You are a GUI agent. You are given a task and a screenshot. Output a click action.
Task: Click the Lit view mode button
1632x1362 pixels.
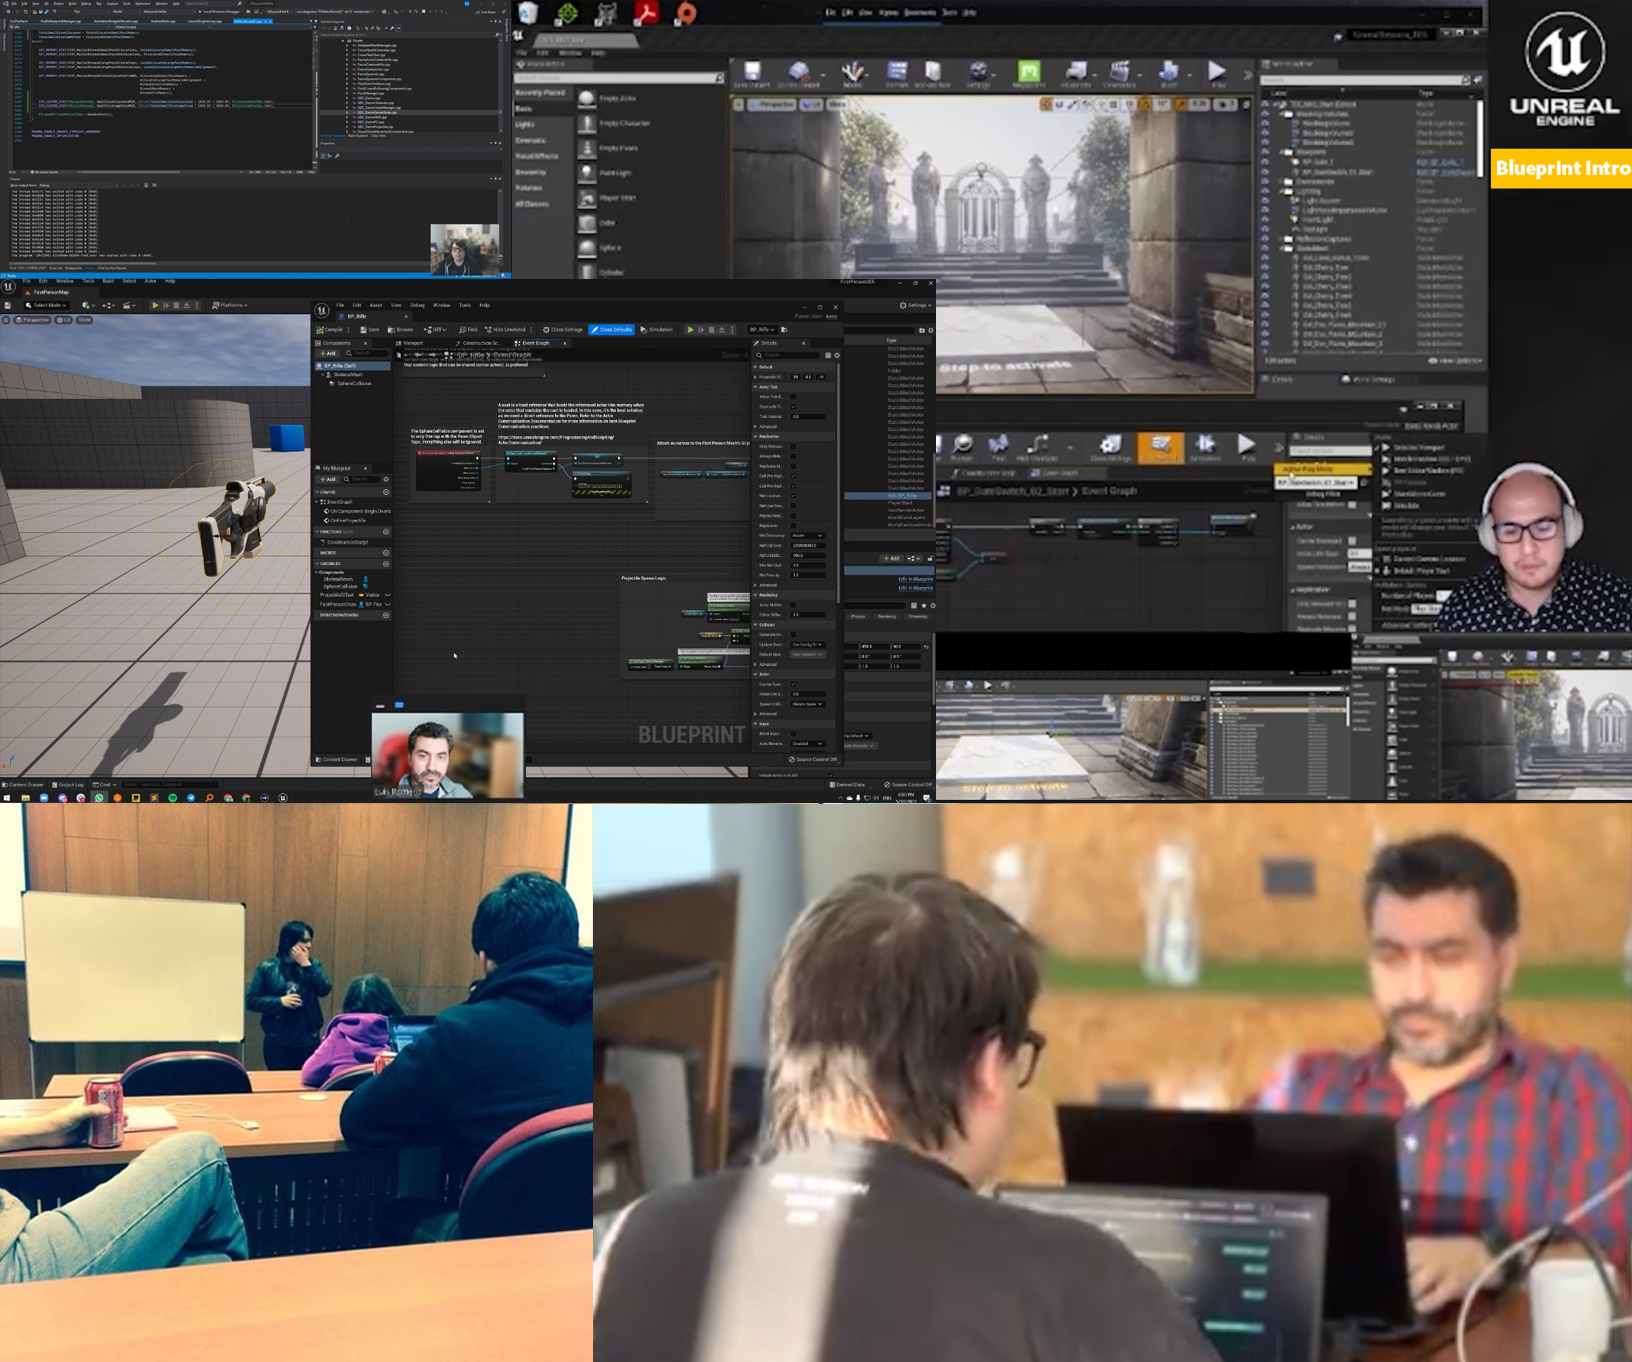pos(64,320)
